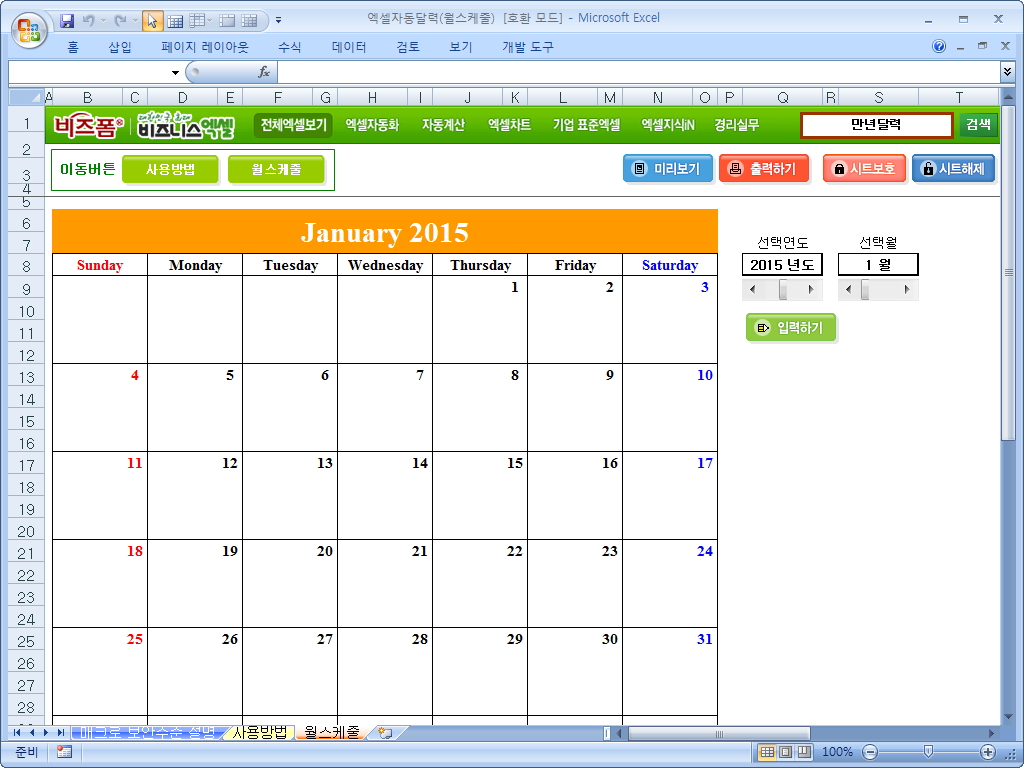Open the Redo history dropdown arrow
1024x768 pixels.
(135, 21)
